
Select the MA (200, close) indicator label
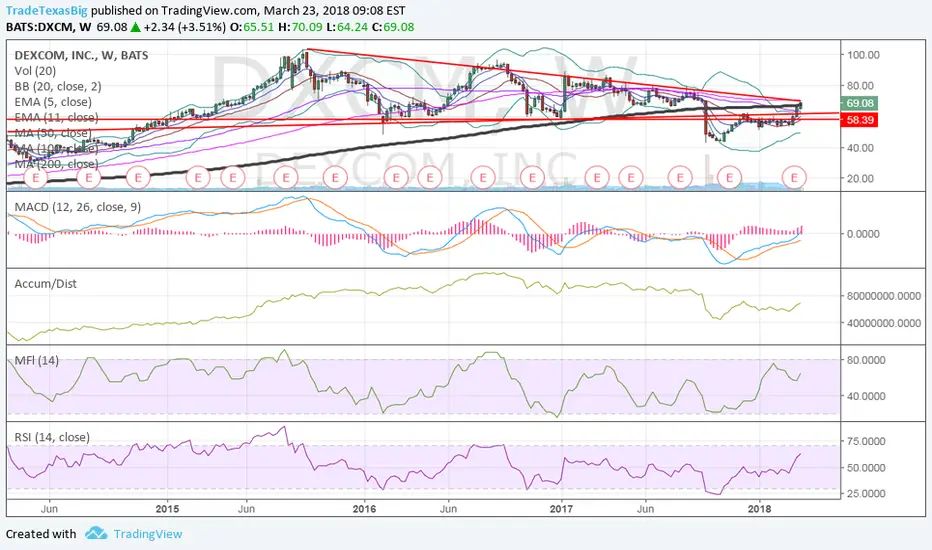coord(56,164)
